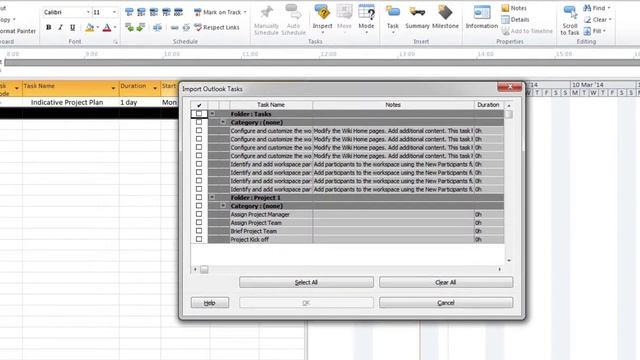The height and width of the screenshot is (360, 640).
Task: Click the Link Tasks chain icon
Action: point(174,27)
